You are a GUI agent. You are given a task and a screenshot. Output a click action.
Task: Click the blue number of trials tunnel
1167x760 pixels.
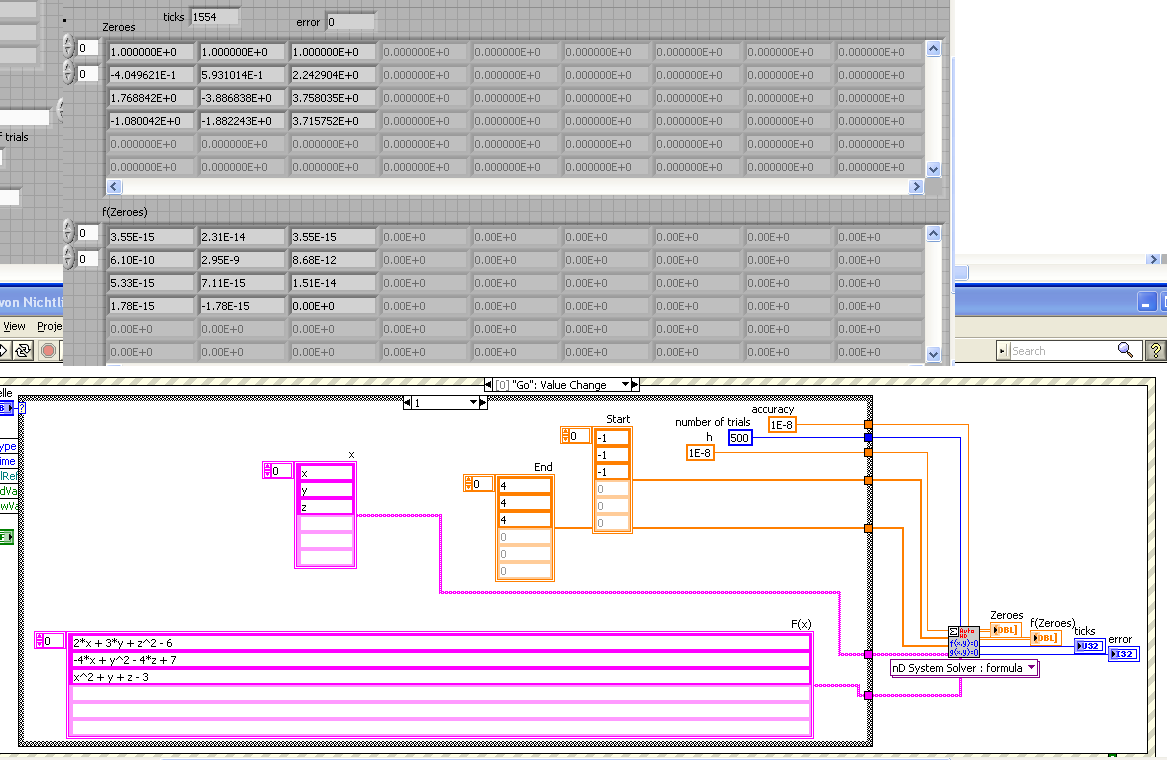[x=868, y=438]
